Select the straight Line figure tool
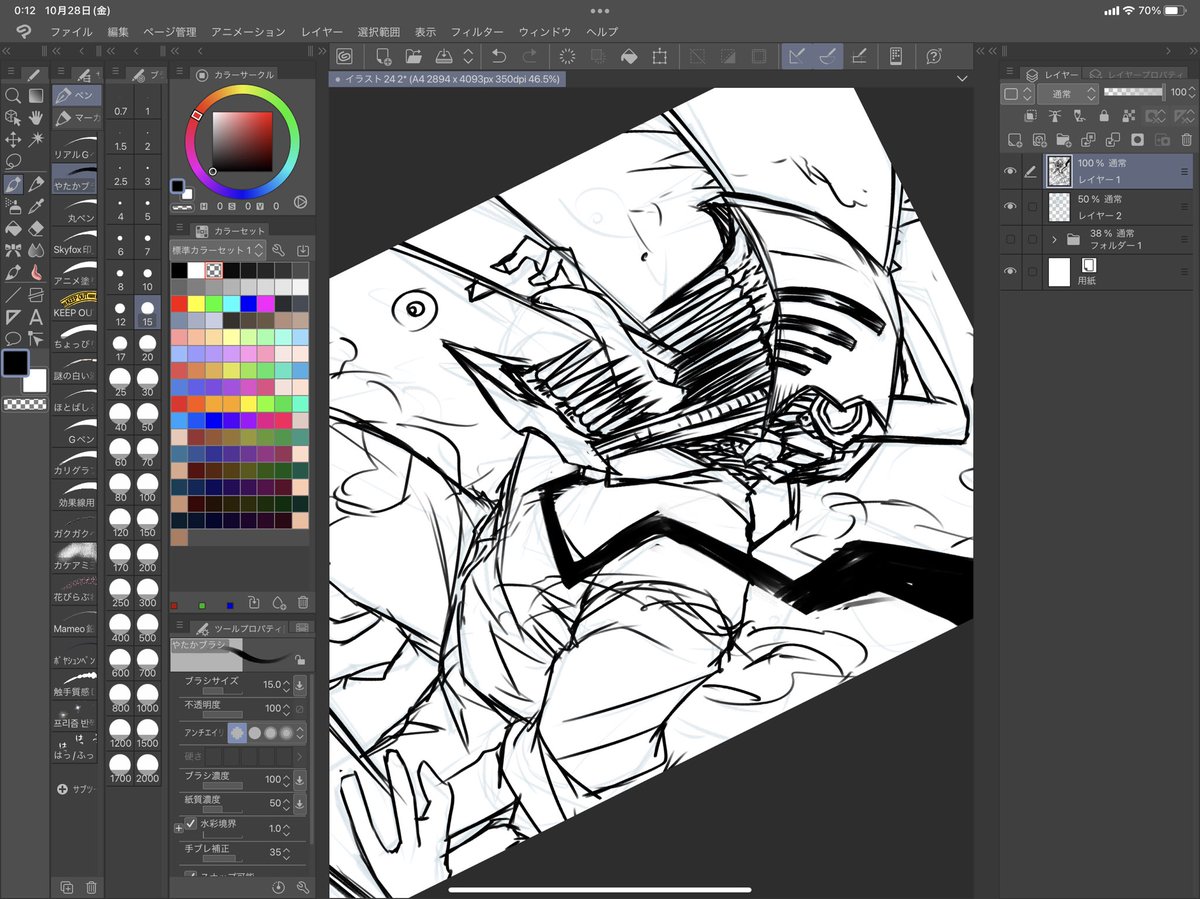The height and width of the screenshot is (899, 1200). click(13, 294)
